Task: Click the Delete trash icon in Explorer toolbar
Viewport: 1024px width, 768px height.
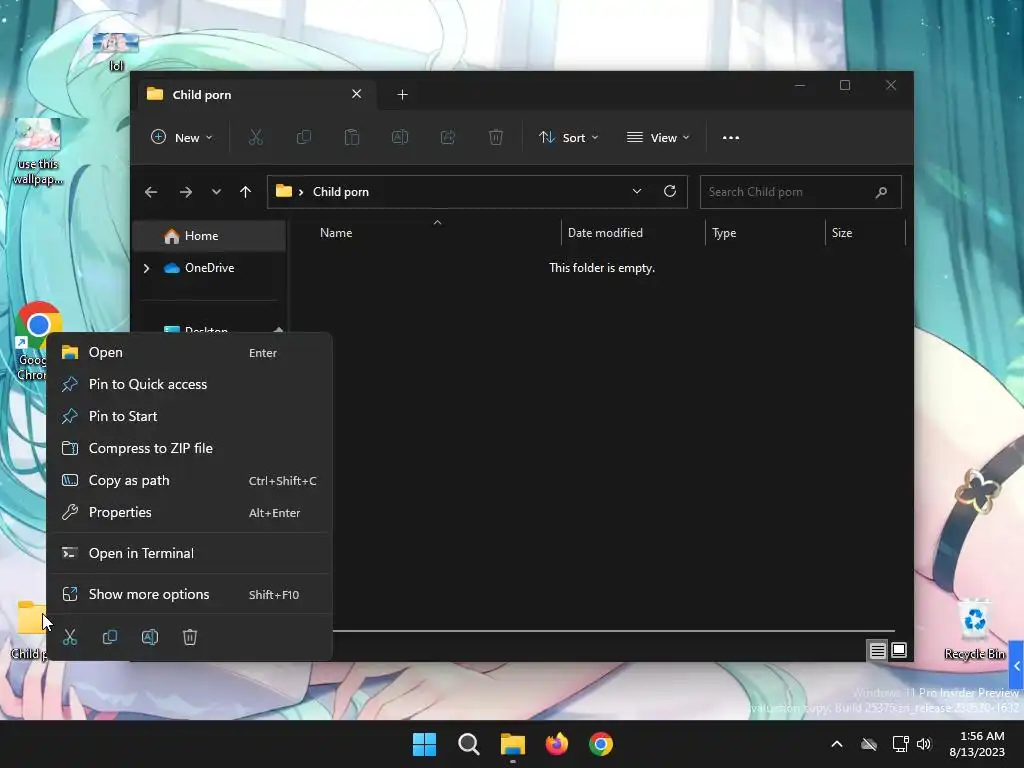Action: tap(496, 138)
